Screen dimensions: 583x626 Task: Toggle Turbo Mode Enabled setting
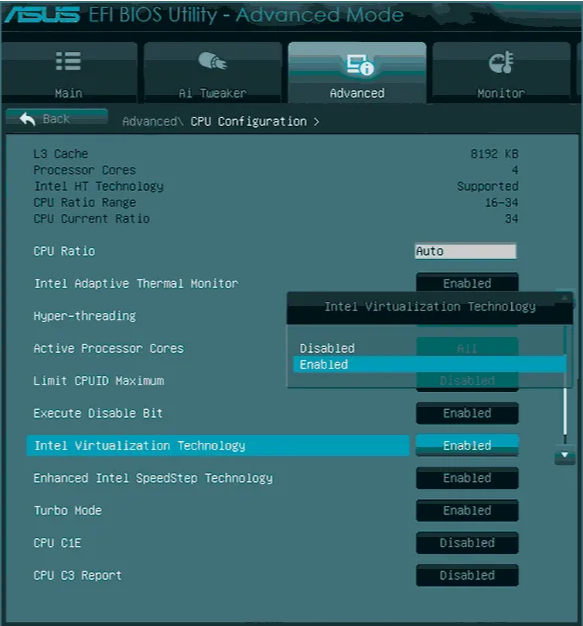pyautogui.click(x=467, y=510)
